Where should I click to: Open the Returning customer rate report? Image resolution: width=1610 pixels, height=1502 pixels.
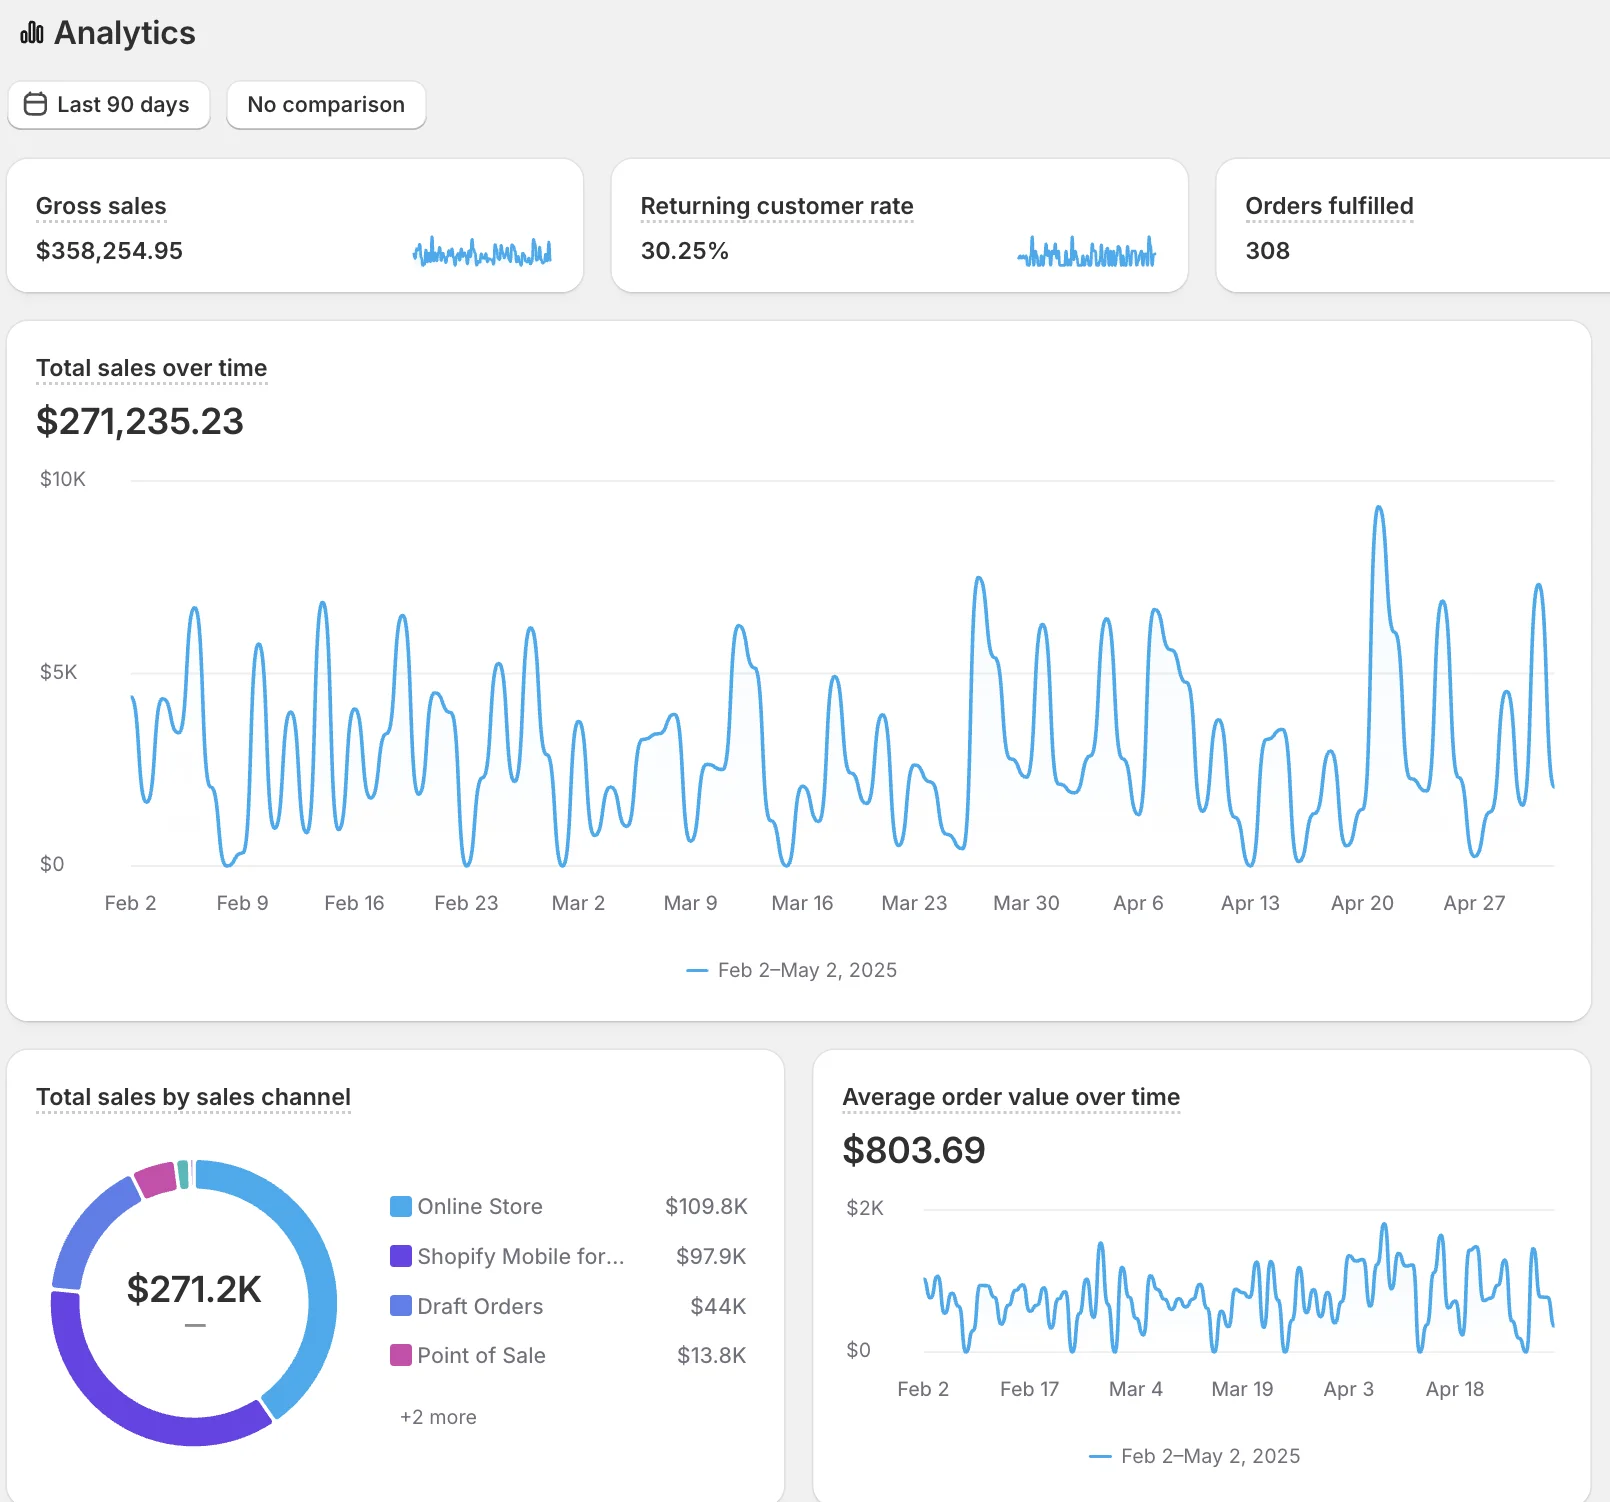(776, 206)
